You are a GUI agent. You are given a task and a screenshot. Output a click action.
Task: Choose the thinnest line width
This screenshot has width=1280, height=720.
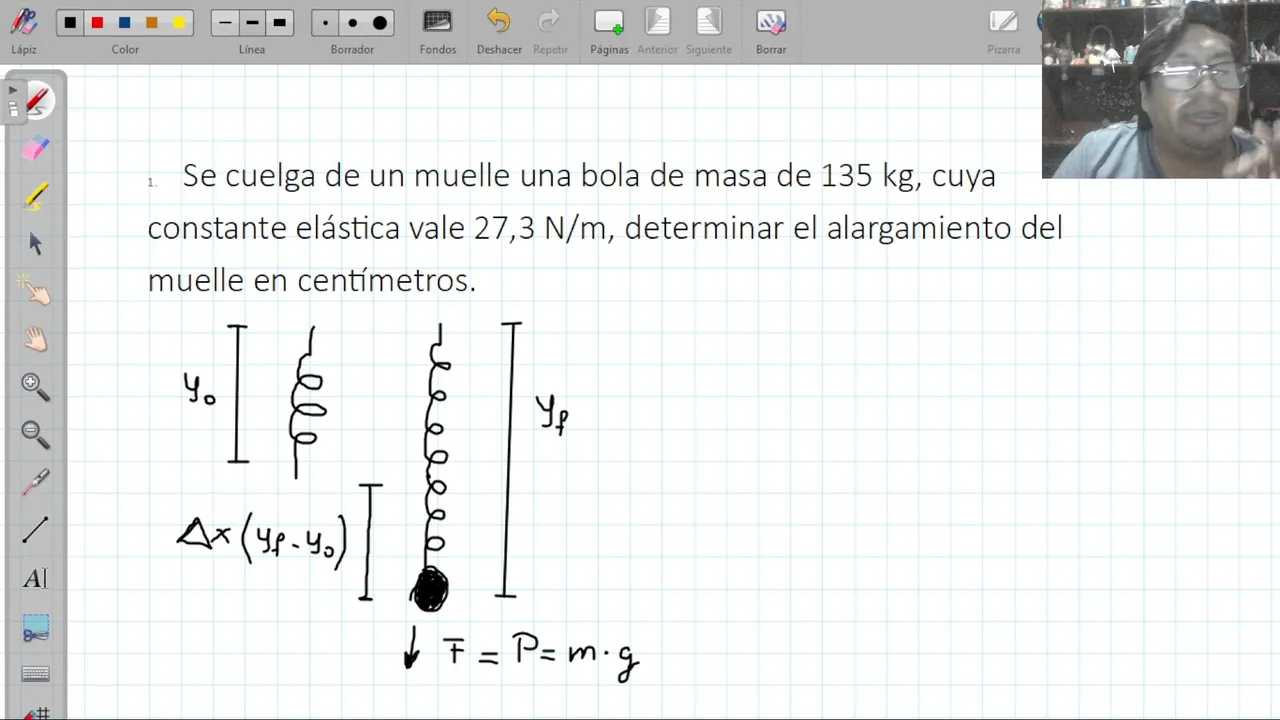225,23
